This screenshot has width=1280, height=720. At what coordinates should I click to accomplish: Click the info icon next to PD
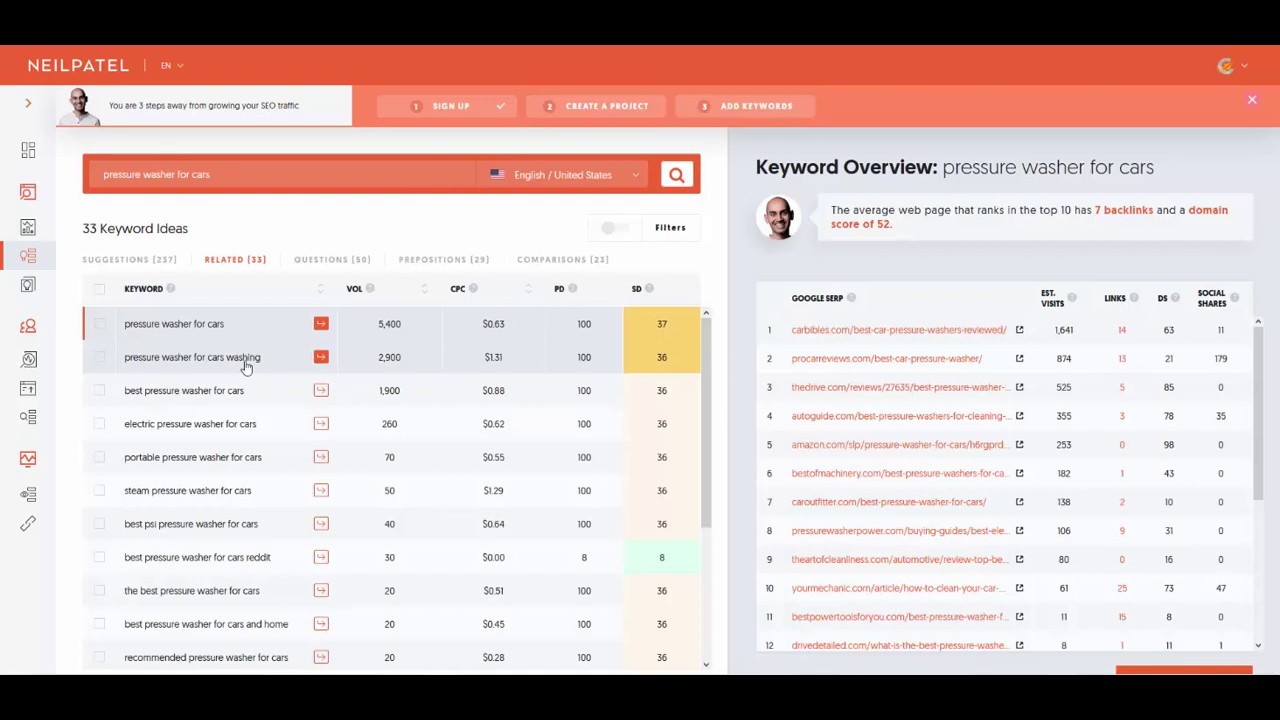pyautogui.click(x=573, y=289)
